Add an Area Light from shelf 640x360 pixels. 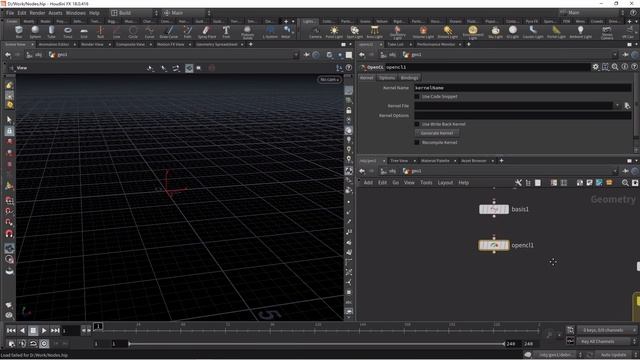click(374, 32)
